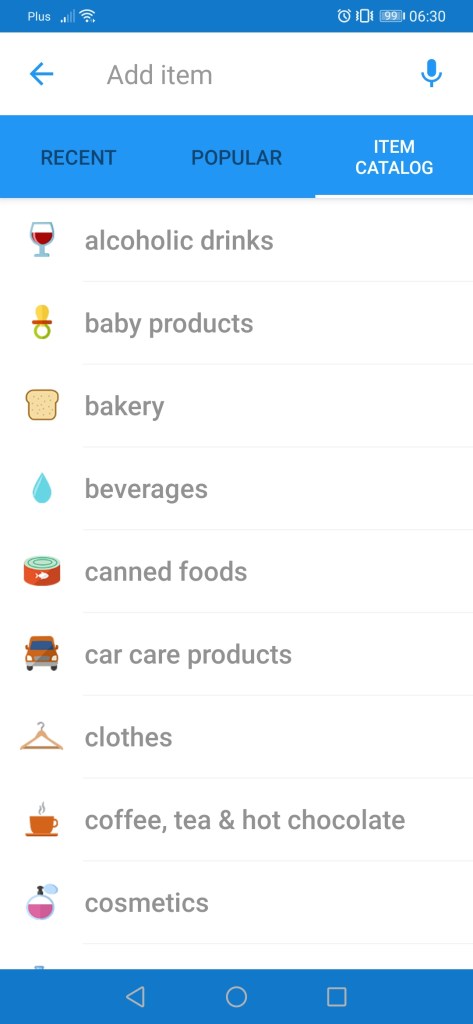473x1024 pixels.
Task: Activate the microphone voice input
Action: click(431, 74)
